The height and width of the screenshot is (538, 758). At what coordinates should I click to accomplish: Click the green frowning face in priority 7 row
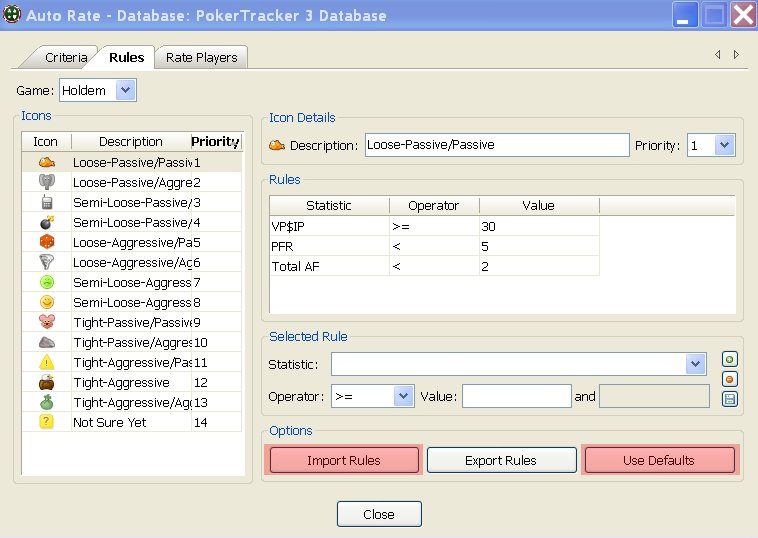(x=47, y=282)
